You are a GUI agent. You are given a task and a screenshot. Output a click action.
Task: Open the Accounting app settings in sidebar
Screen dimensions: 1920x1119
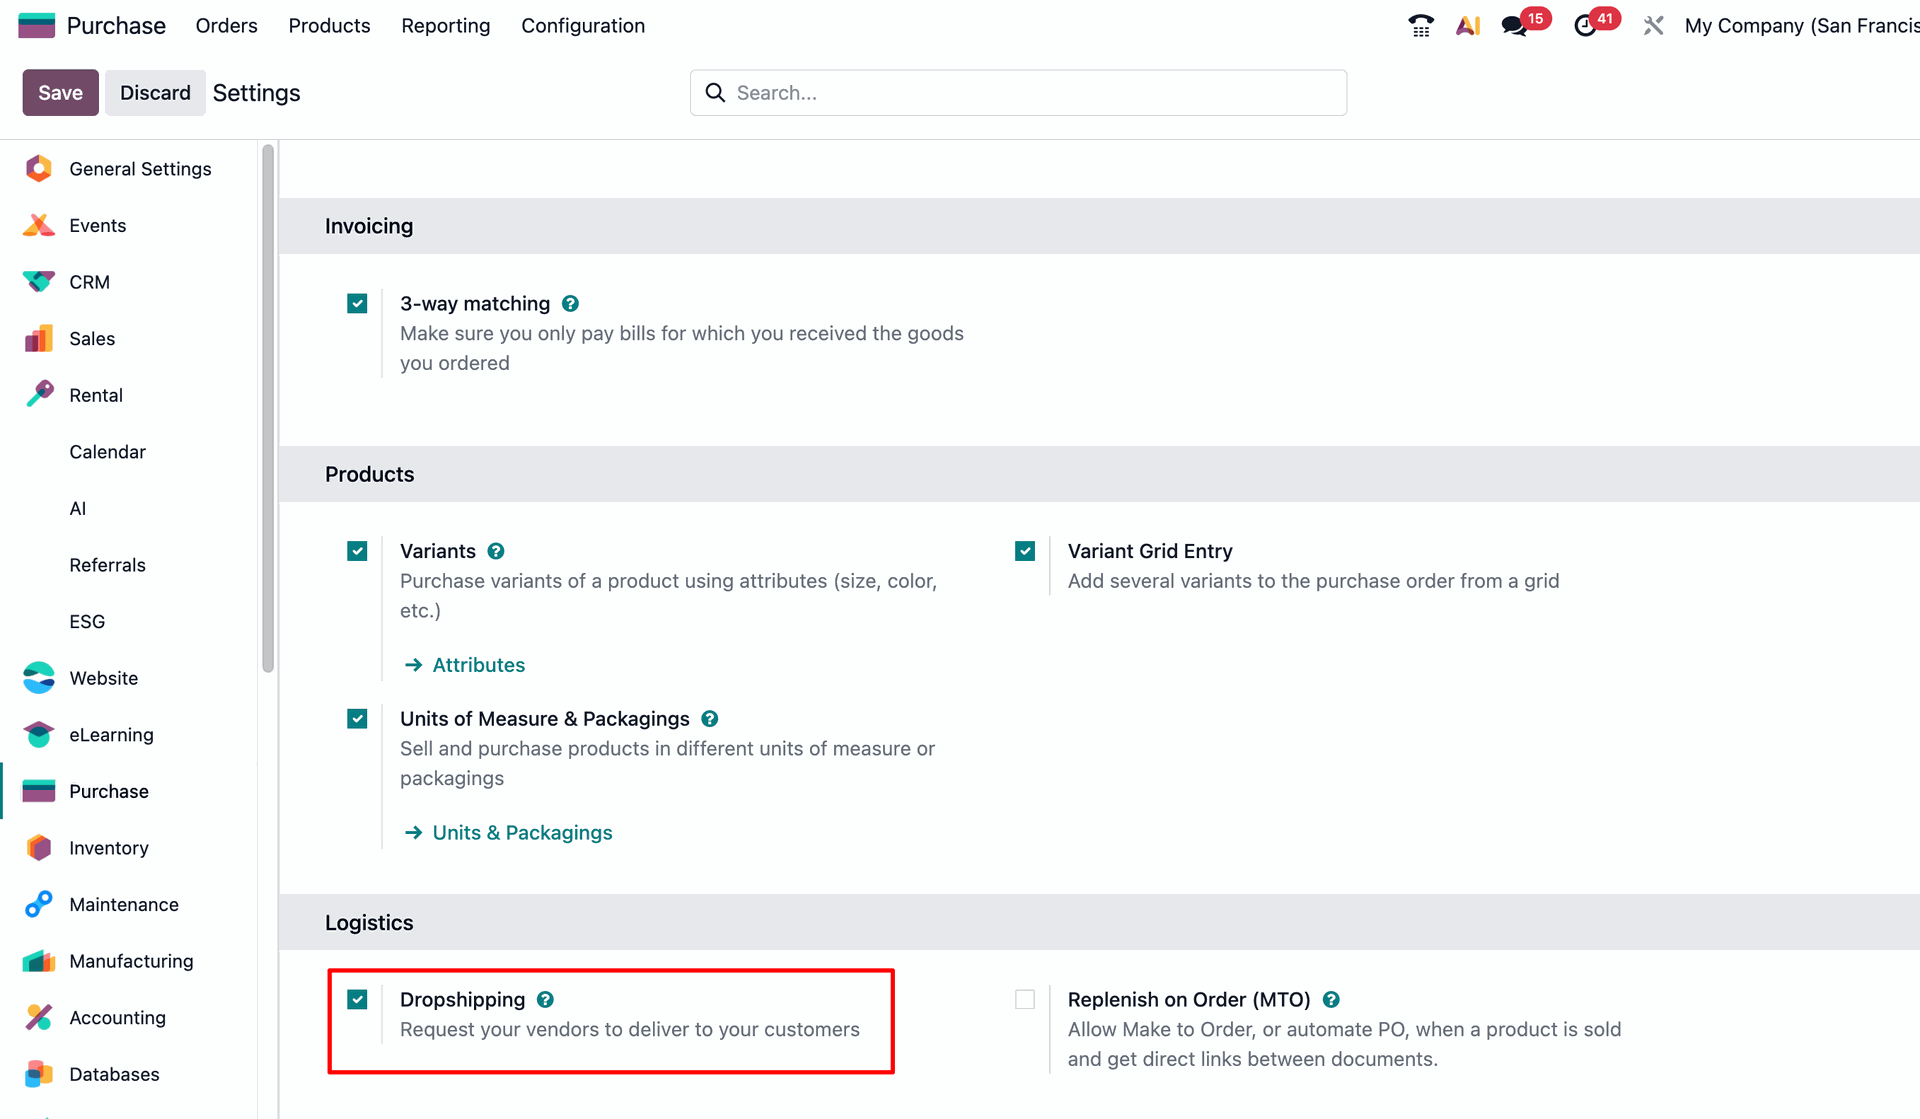coord(117,1017)
